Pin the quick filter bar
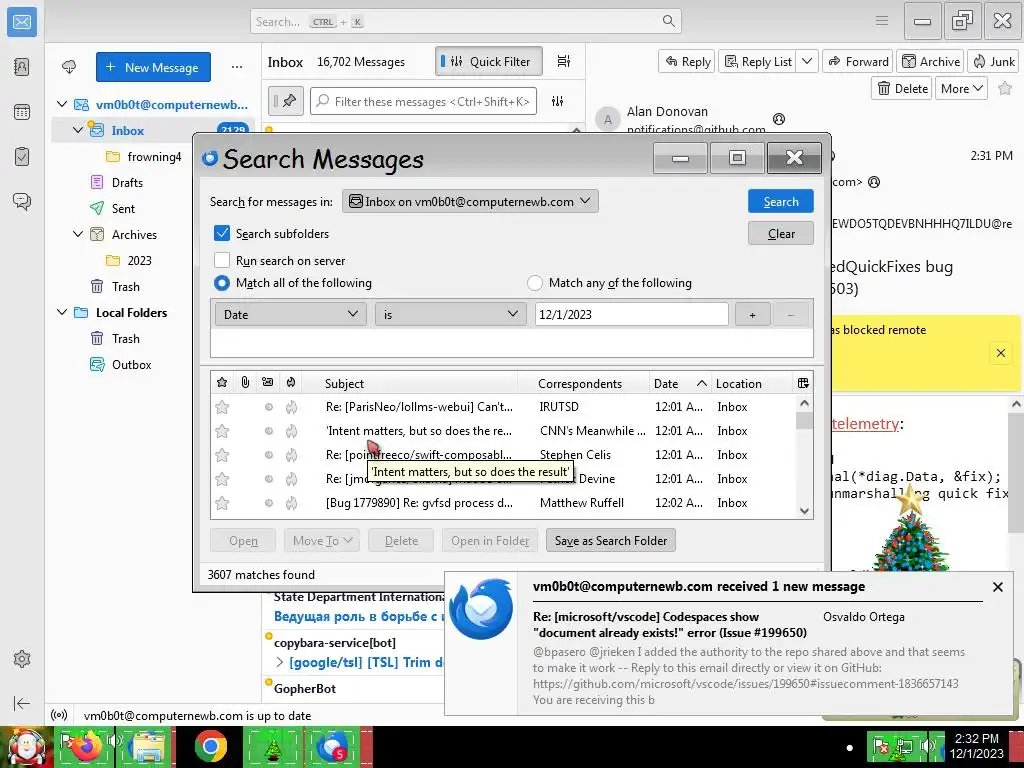Image resolution: width=1024 pixels, height=768 pixels. tap(285, 101)
